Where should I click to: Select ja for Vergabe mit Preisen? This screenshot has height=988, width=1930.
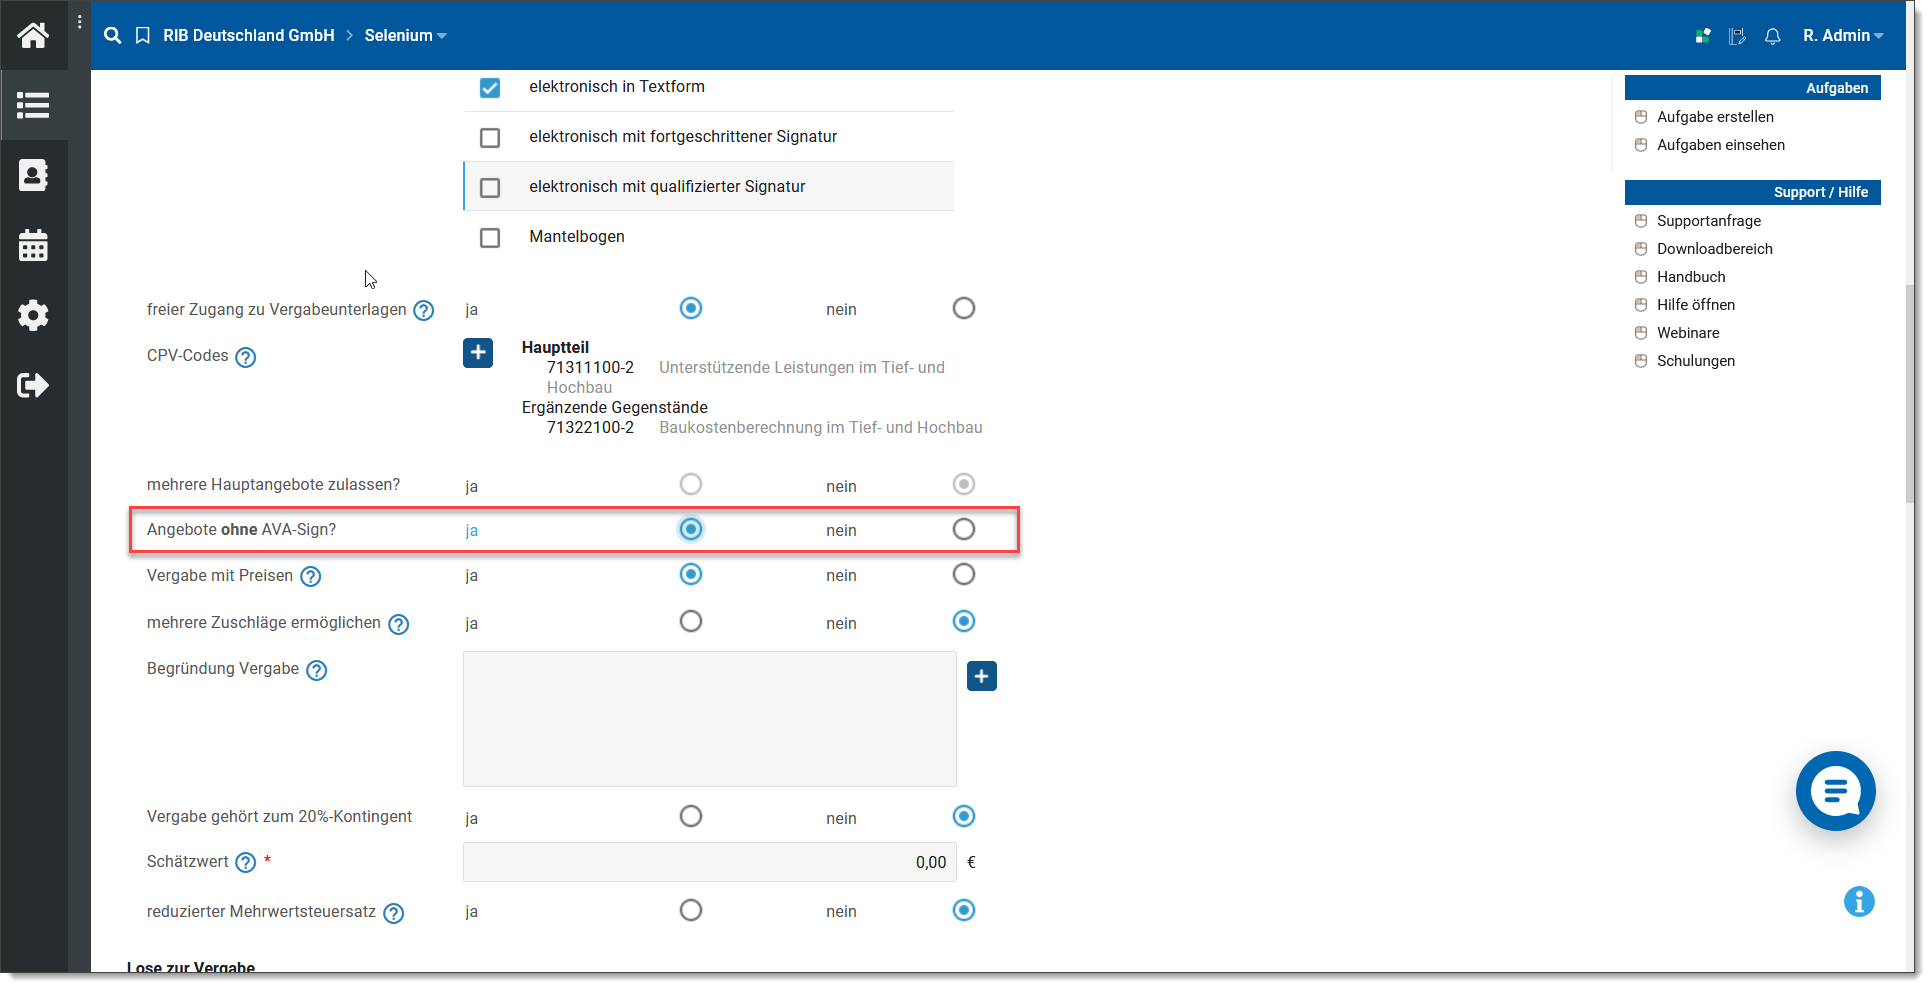coord(691,574)
